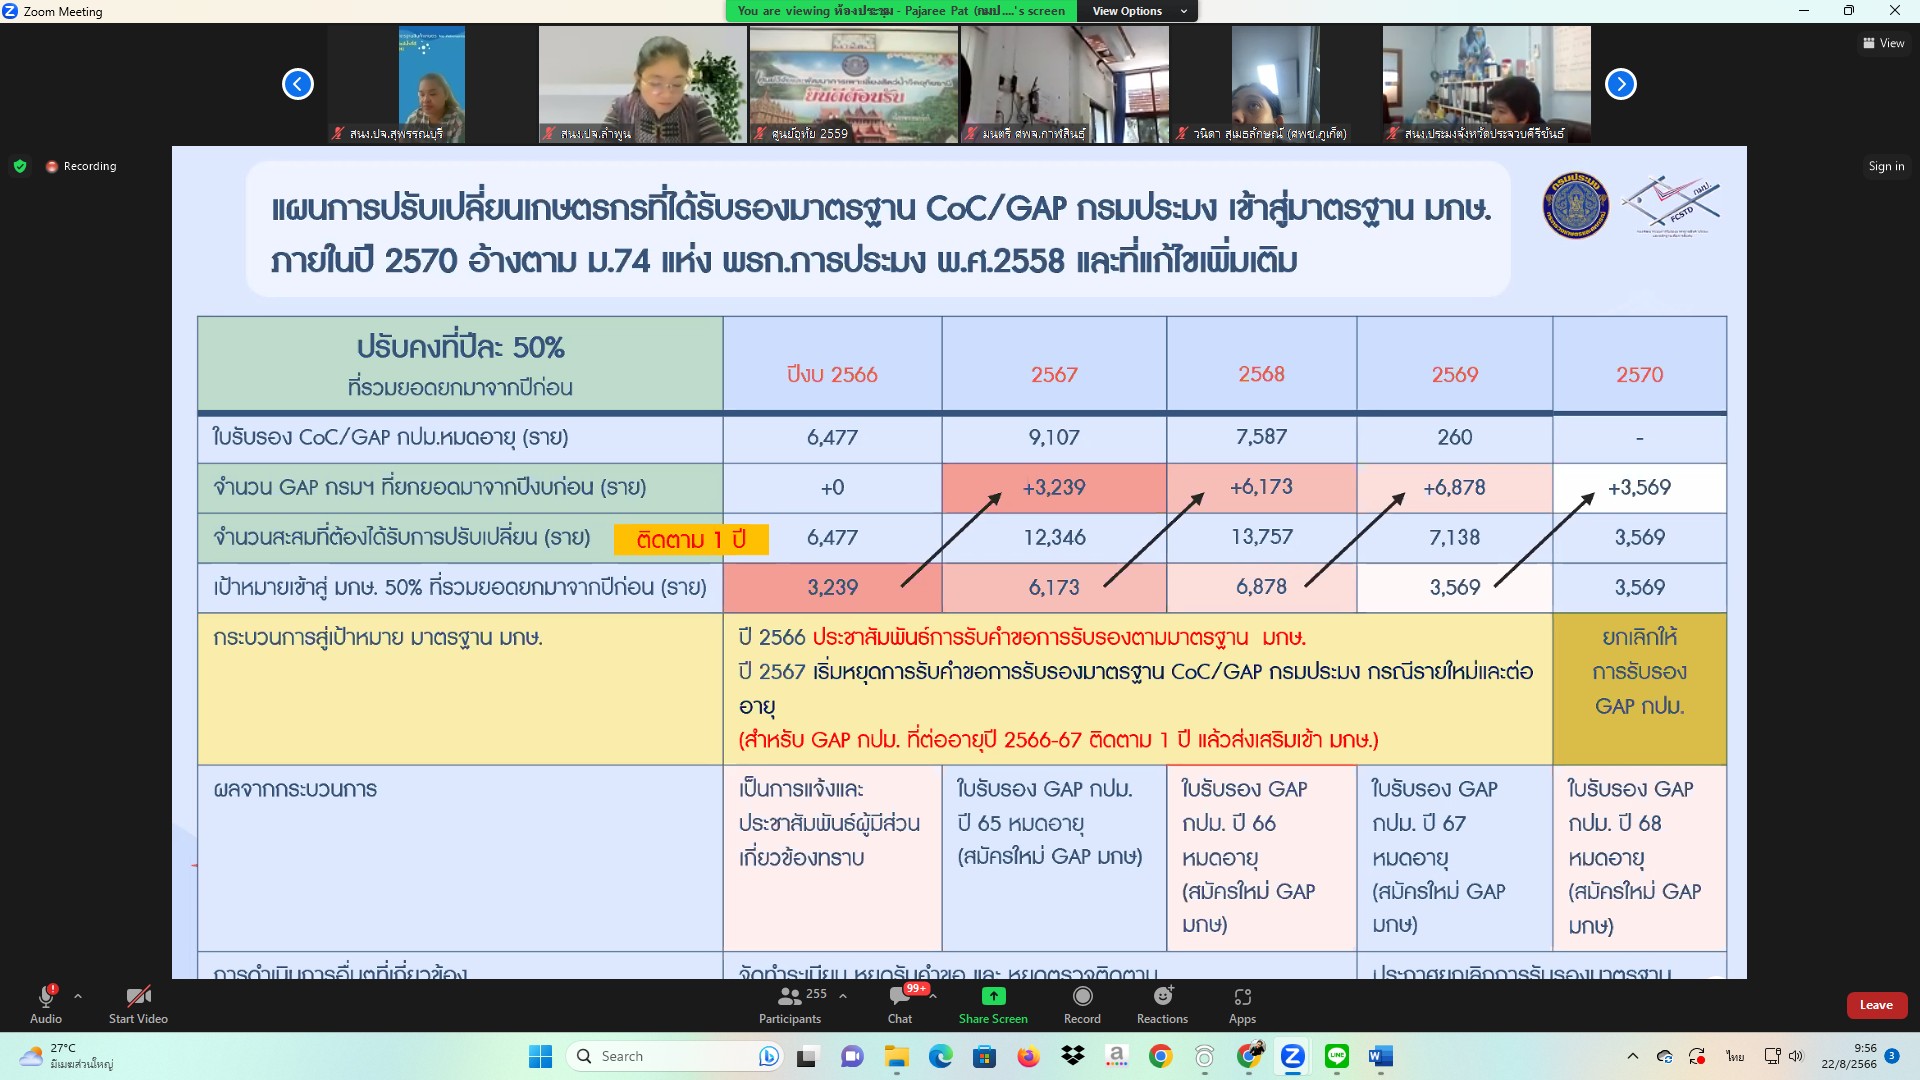Click the Zoom icon in the taskbar
Image resolution: width=1920 pixels, height=1080 pixels.
1293,1056
